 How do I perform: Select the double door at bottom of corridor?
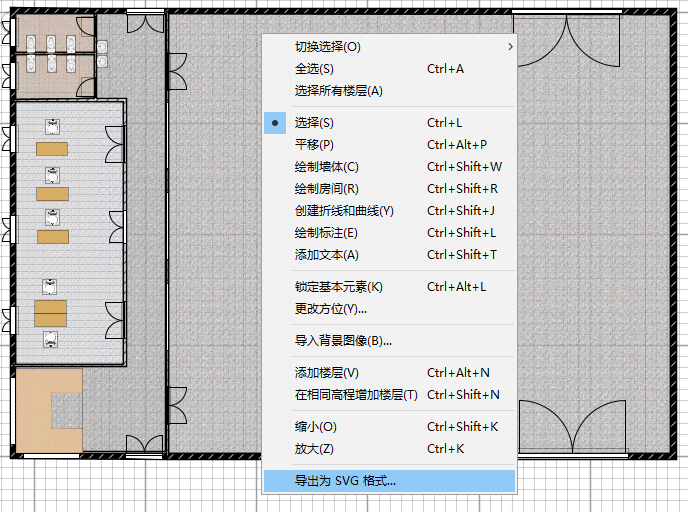point(144,445)
